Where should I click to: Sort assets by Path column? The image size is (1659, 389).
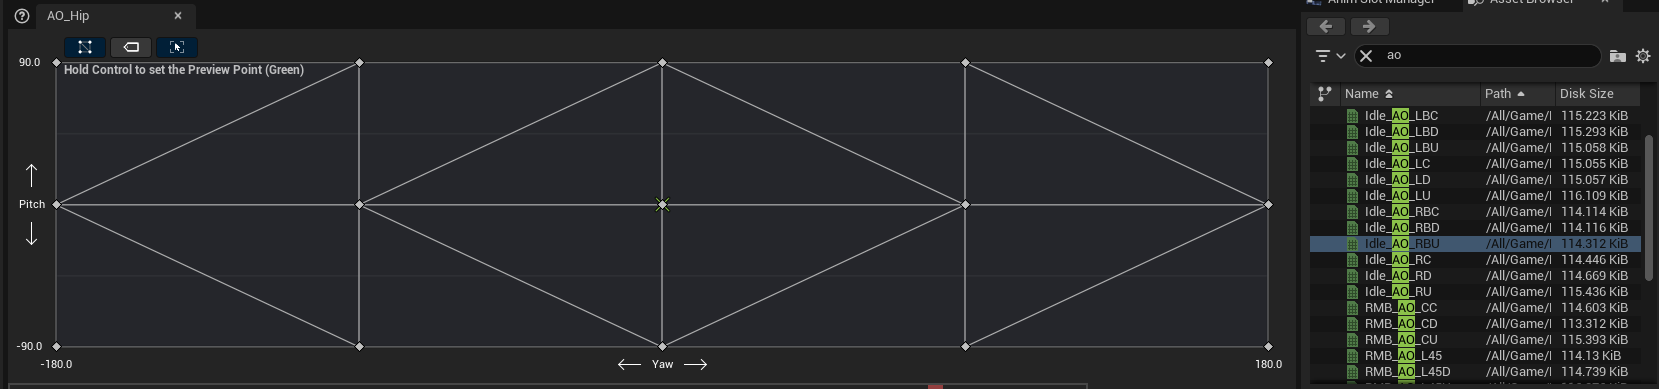point(1517,94)
